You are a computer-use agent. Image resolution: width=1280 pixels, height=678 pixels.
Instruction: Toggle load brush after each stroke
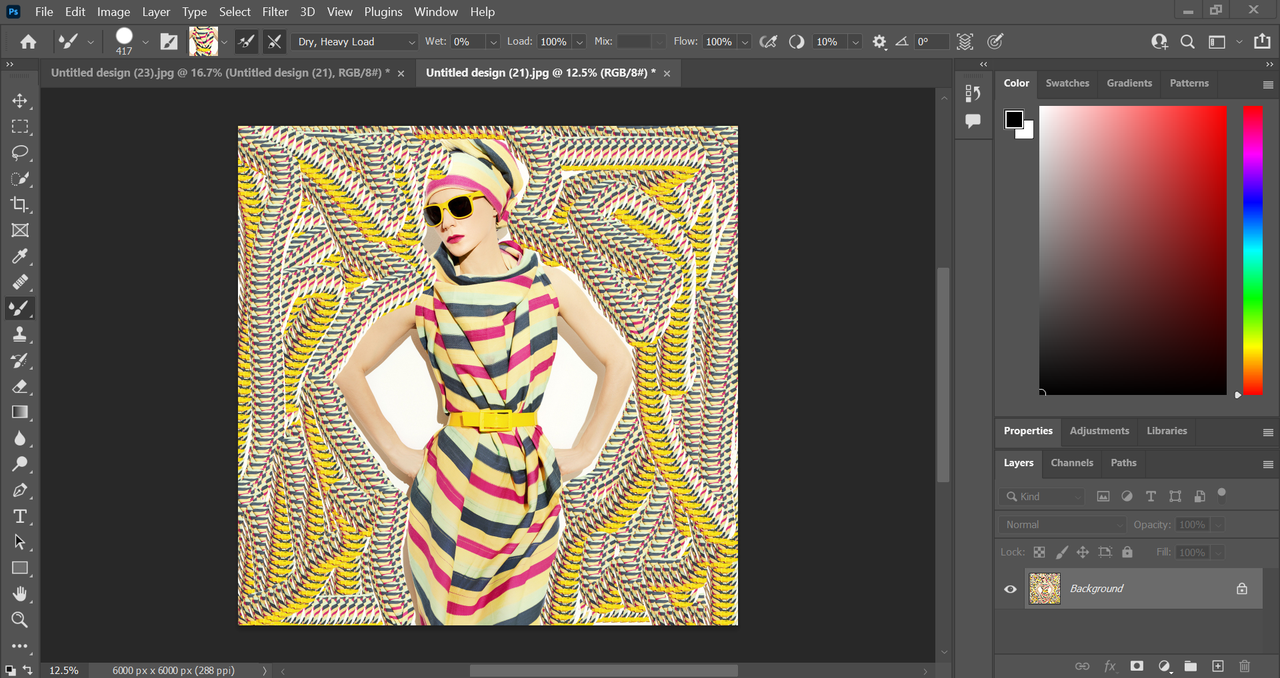[x=246, y=42]
